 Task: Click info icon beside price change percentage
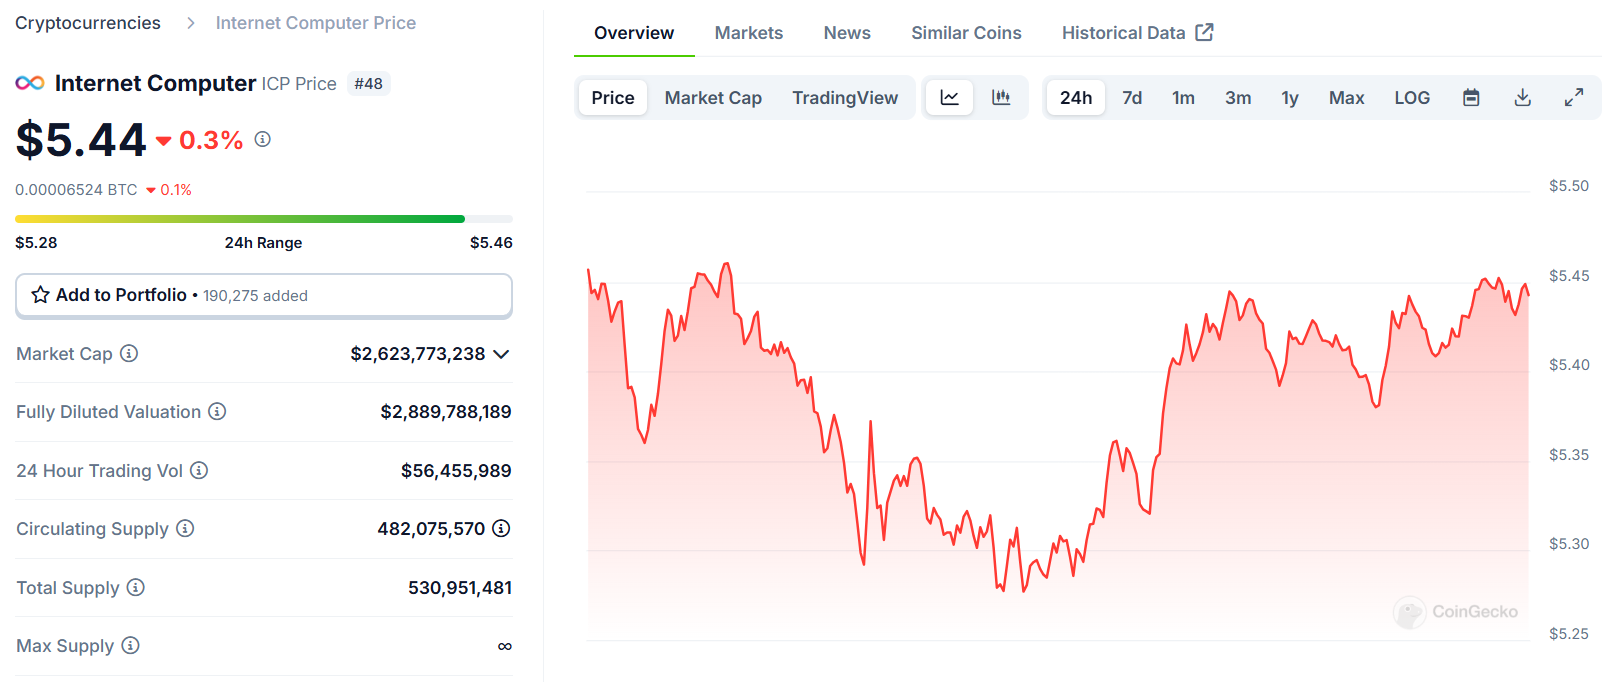click(x=262, y=139)
